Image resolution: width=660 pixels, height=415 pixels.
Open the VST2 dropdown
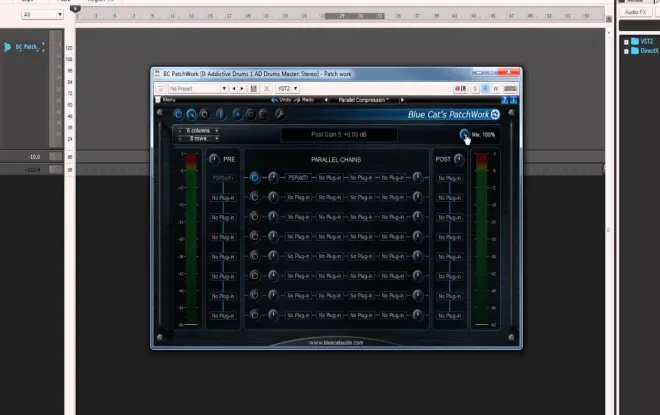pyautogui.click(x=287, y=88)
